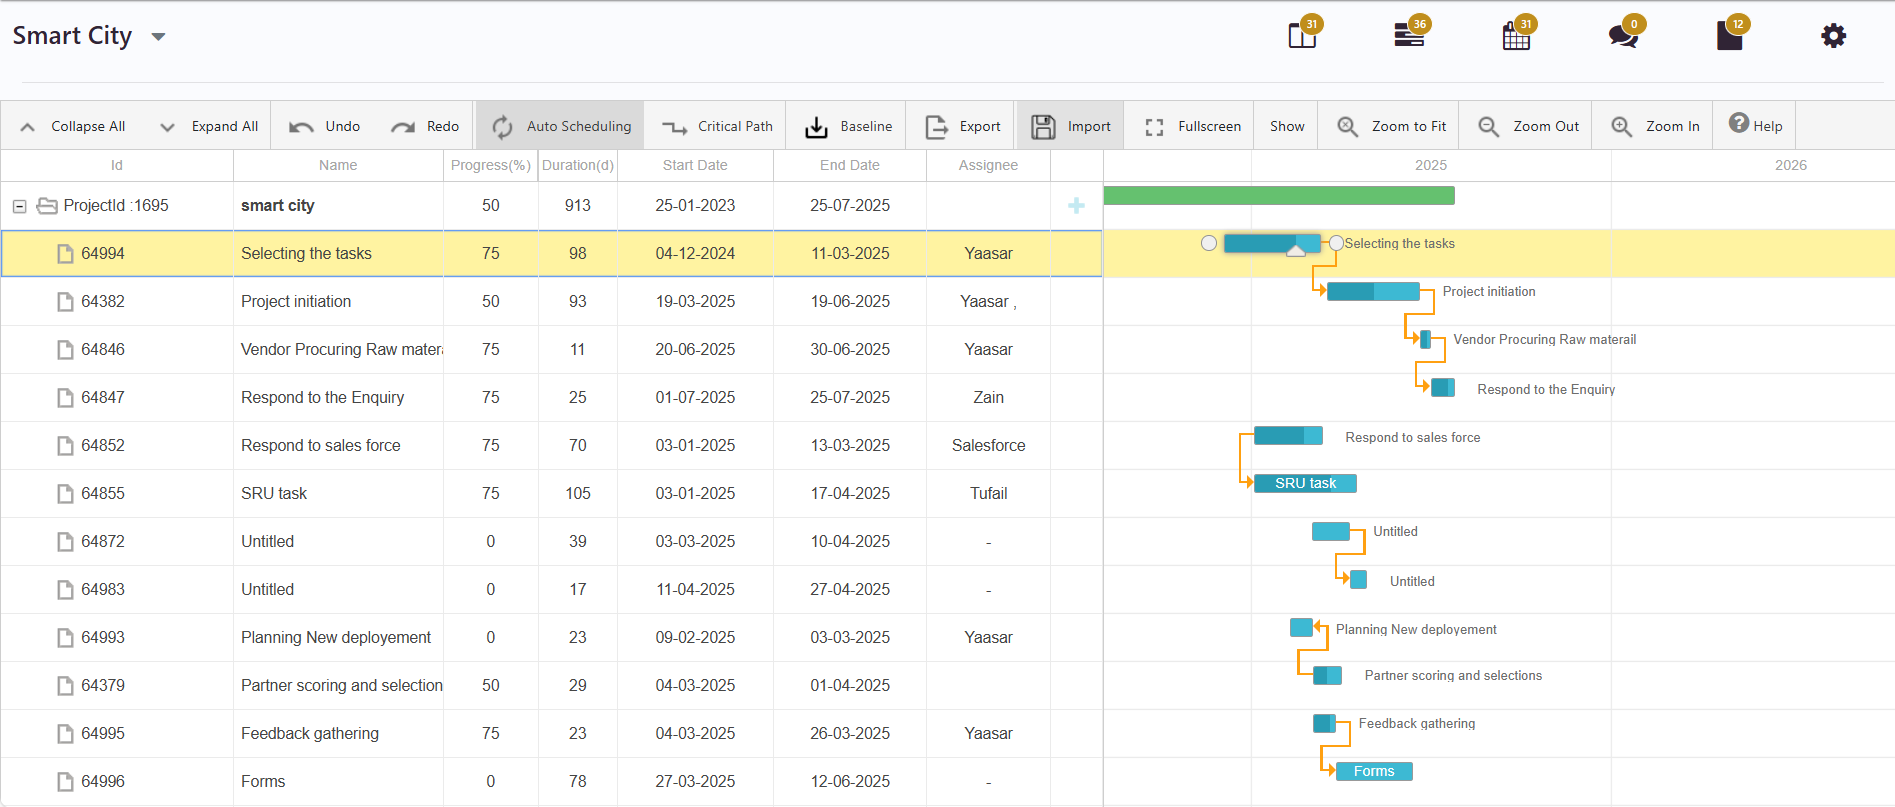This screenshot has width=1895, height=807.
Task: Select task id 64382
Action: pos(103,301)
